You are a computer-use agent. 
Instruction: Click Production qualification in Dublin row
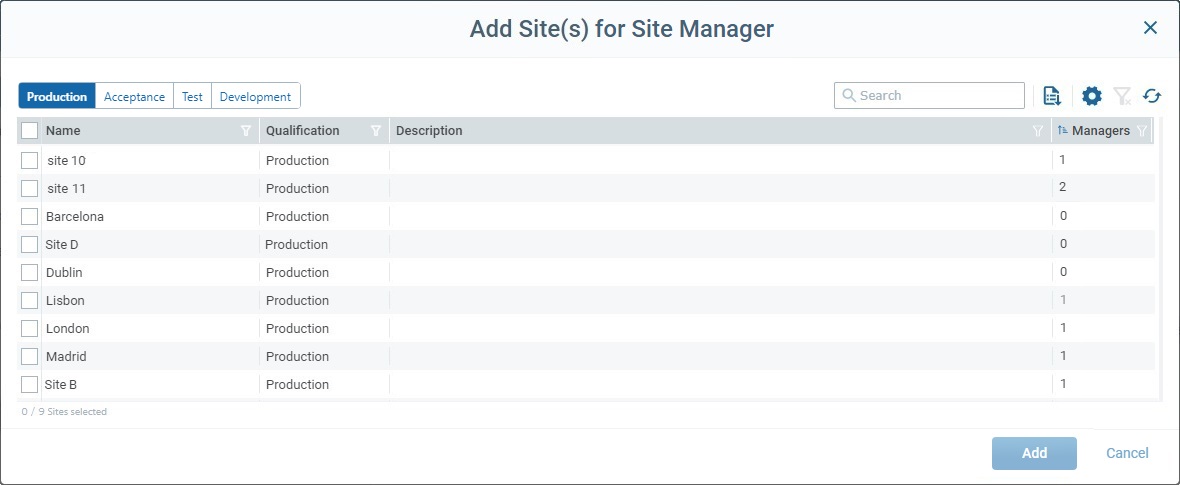297,272
